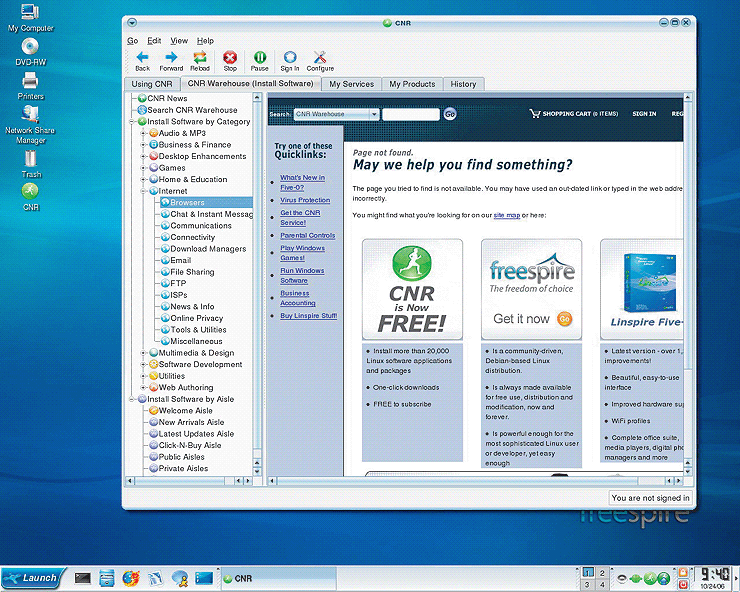Open the Linspire Five box thumbnail
The width and height of the screenshot is (740, 592).
648,283
